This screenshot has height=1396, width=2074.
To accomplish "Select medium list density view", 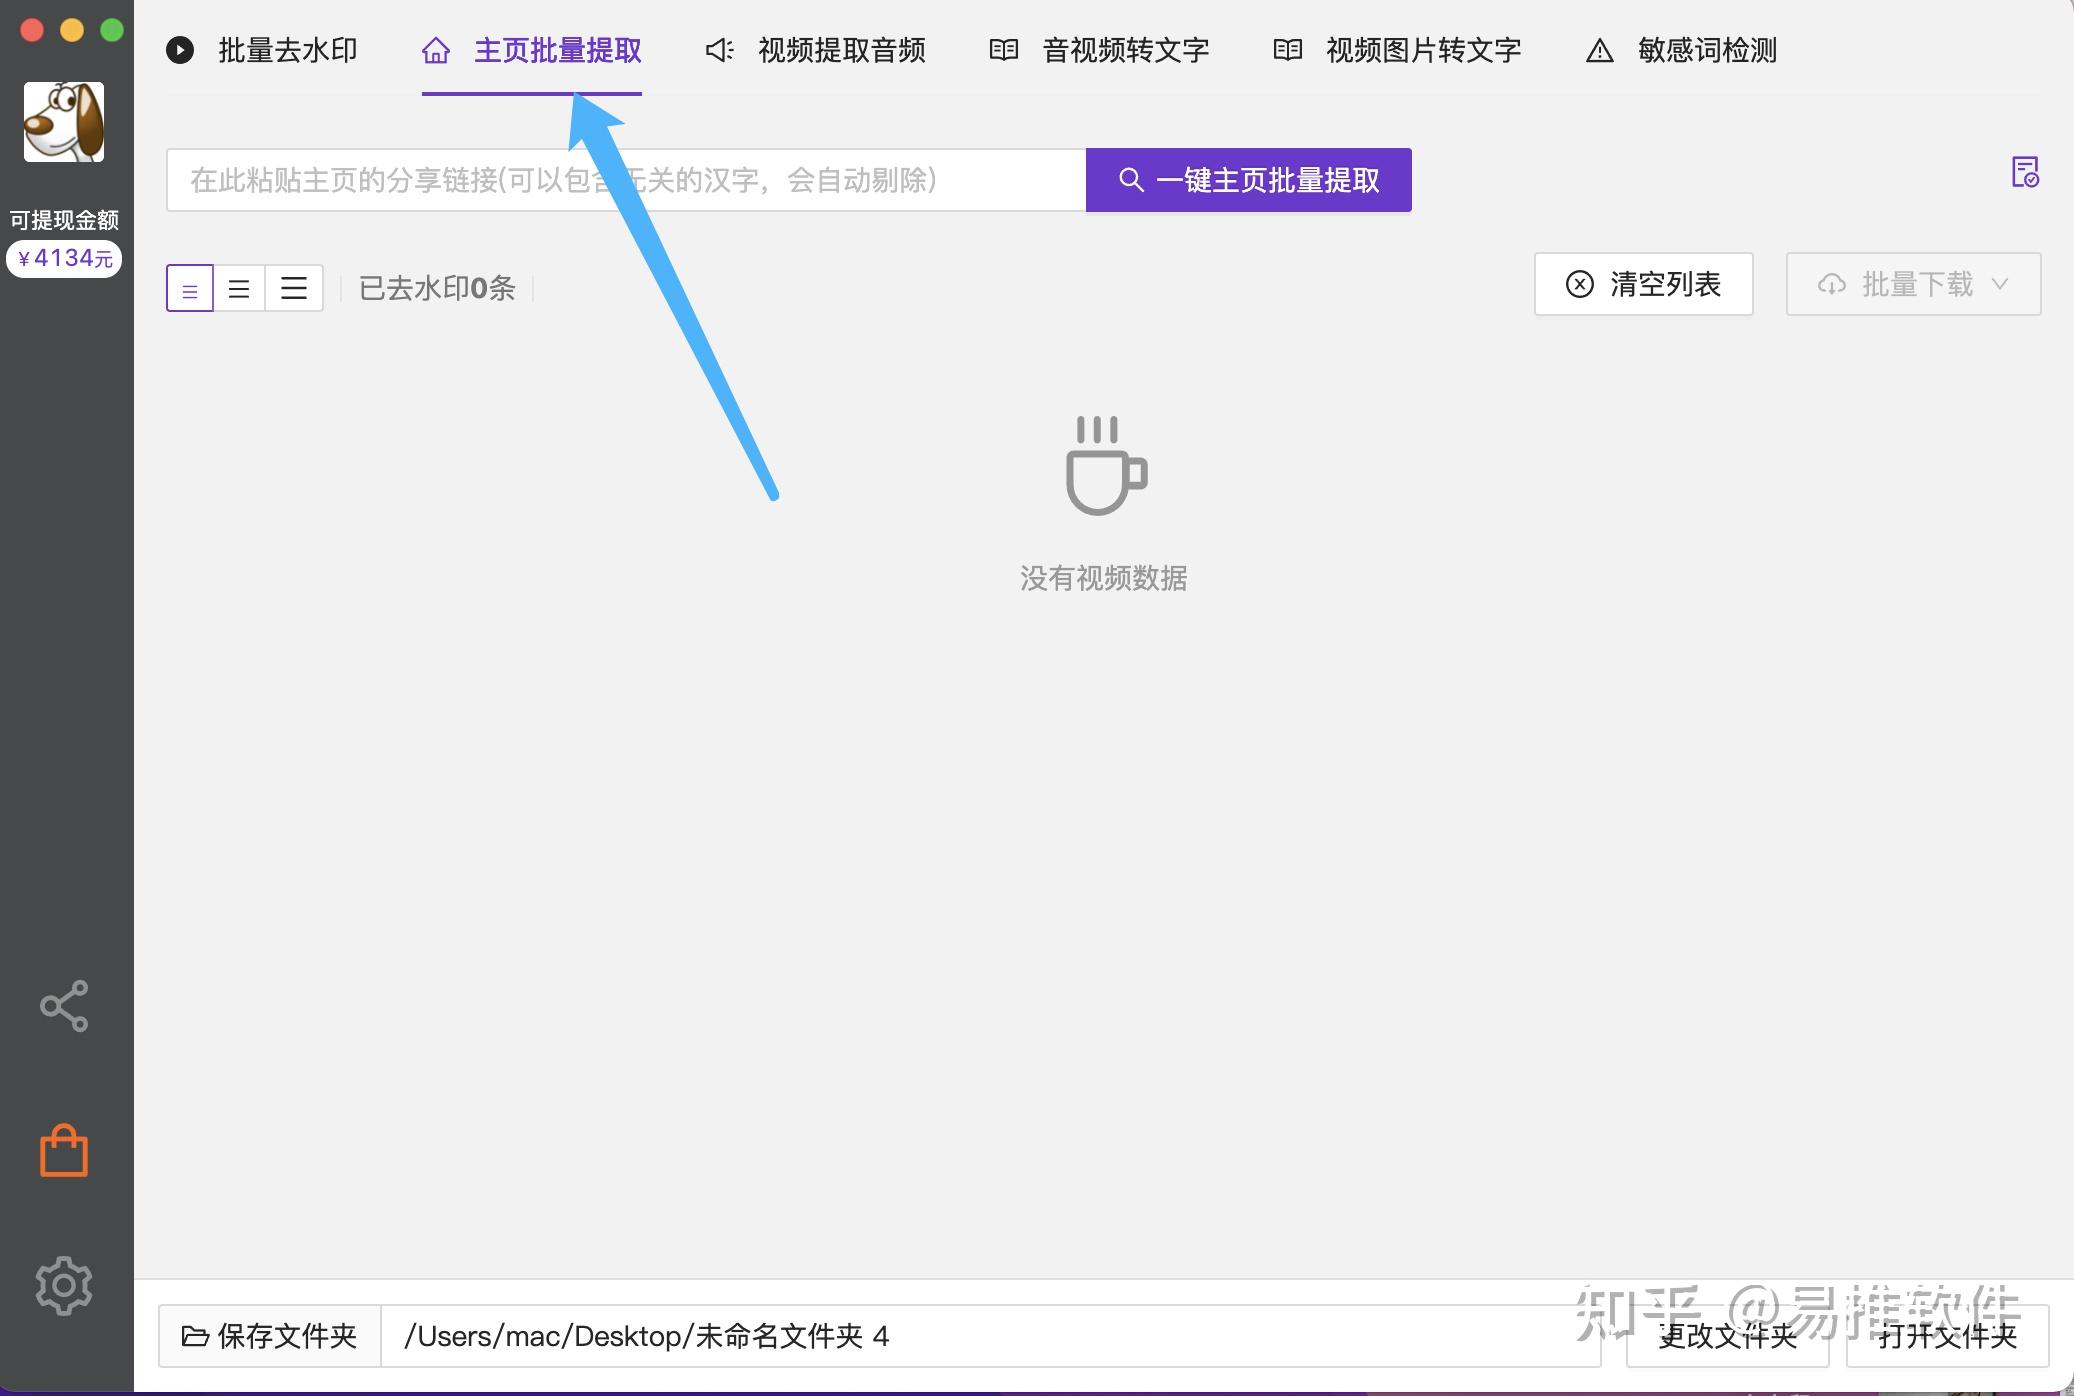I will pyautogui.click(x=239, y=289).
